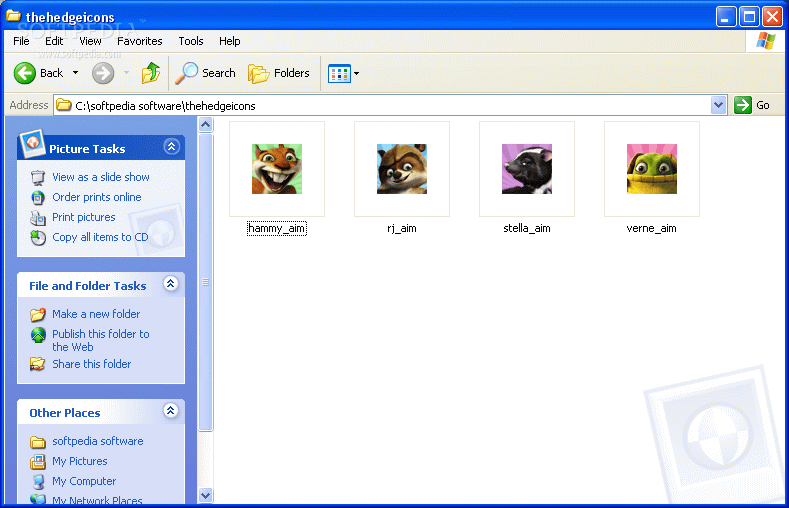Click Publish this folder to the Web
The width and height of the screenshot is (789, 508).
coord(101,341)
